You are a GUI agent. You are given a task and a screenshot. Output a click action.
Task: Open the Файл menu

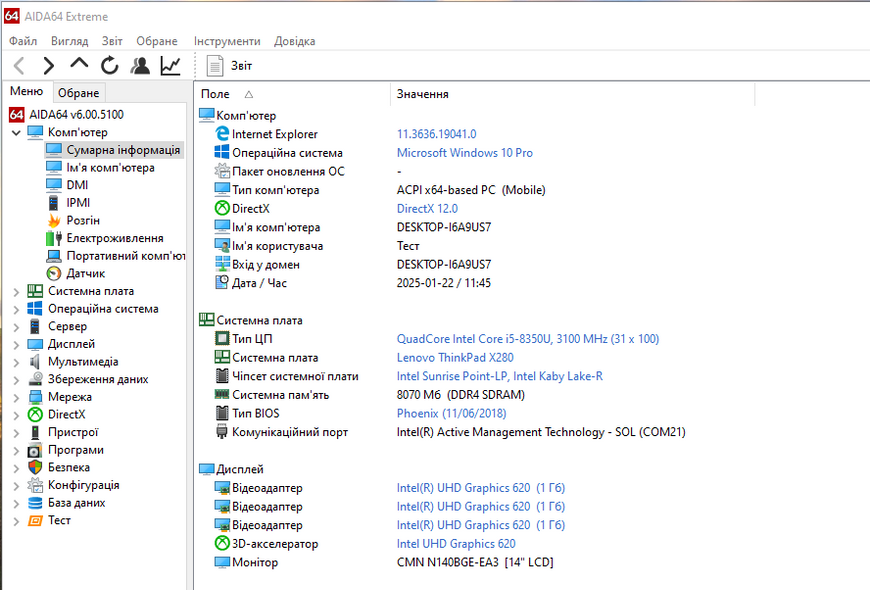point(23,41)
